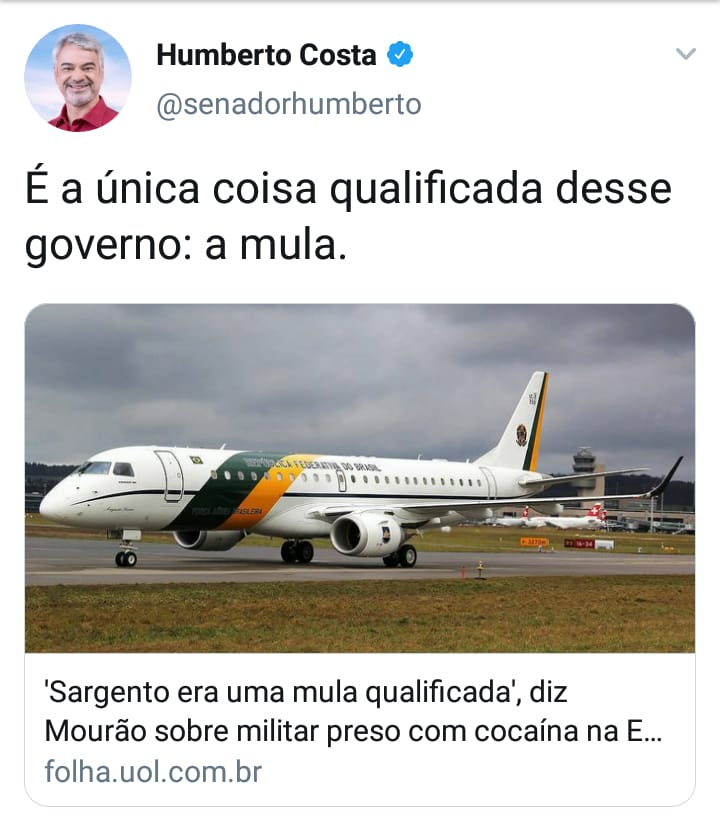Image resolution: width=720 pixels, height=831 pixels.
Task: Open the 'Sargento era uma mula qualificada' headline
Action: (x=279, y=692)
